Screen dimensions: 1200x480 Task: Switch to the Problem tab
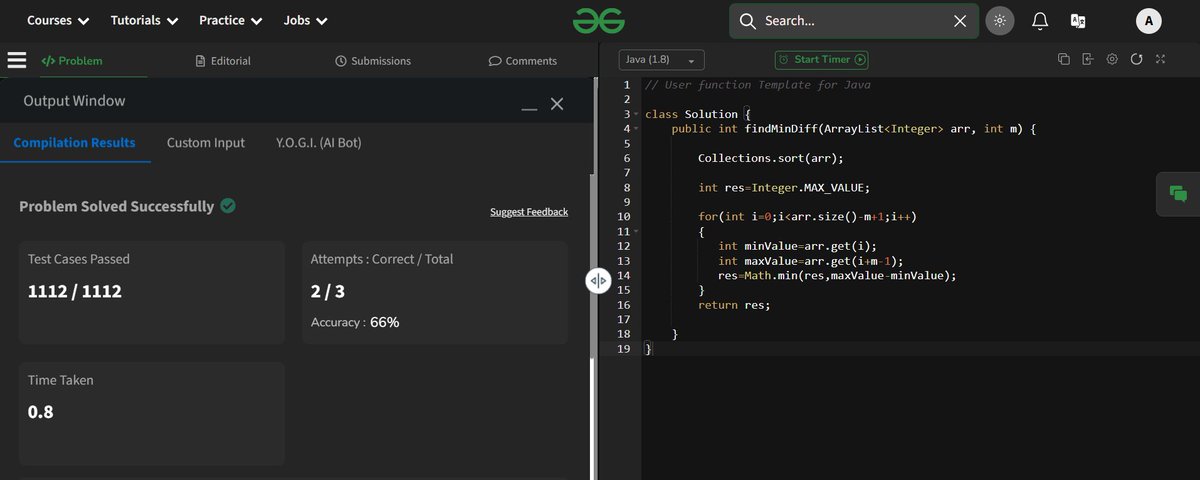[72, 61]
